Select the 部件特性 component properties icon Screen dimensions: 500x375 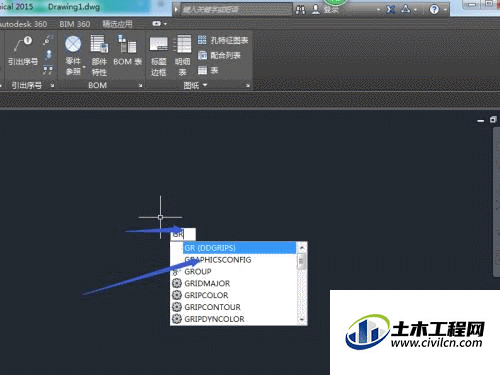99,55
